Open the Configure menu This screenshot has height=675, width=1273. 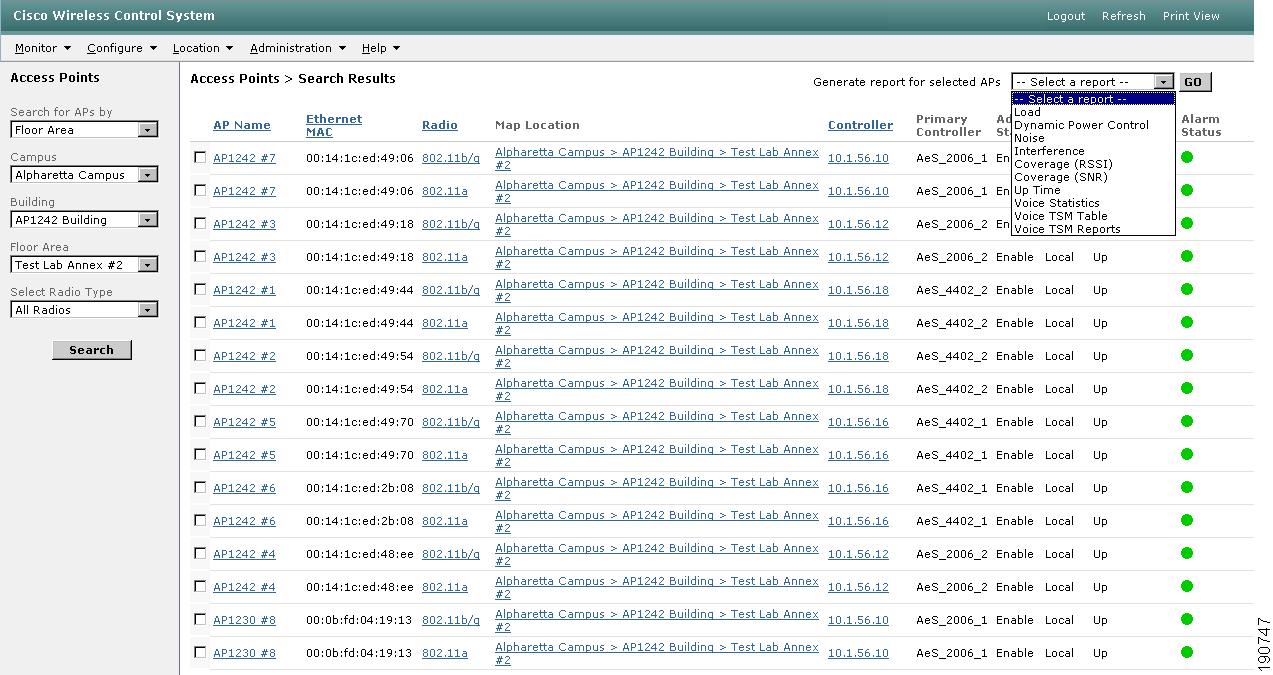click(122, 48)
